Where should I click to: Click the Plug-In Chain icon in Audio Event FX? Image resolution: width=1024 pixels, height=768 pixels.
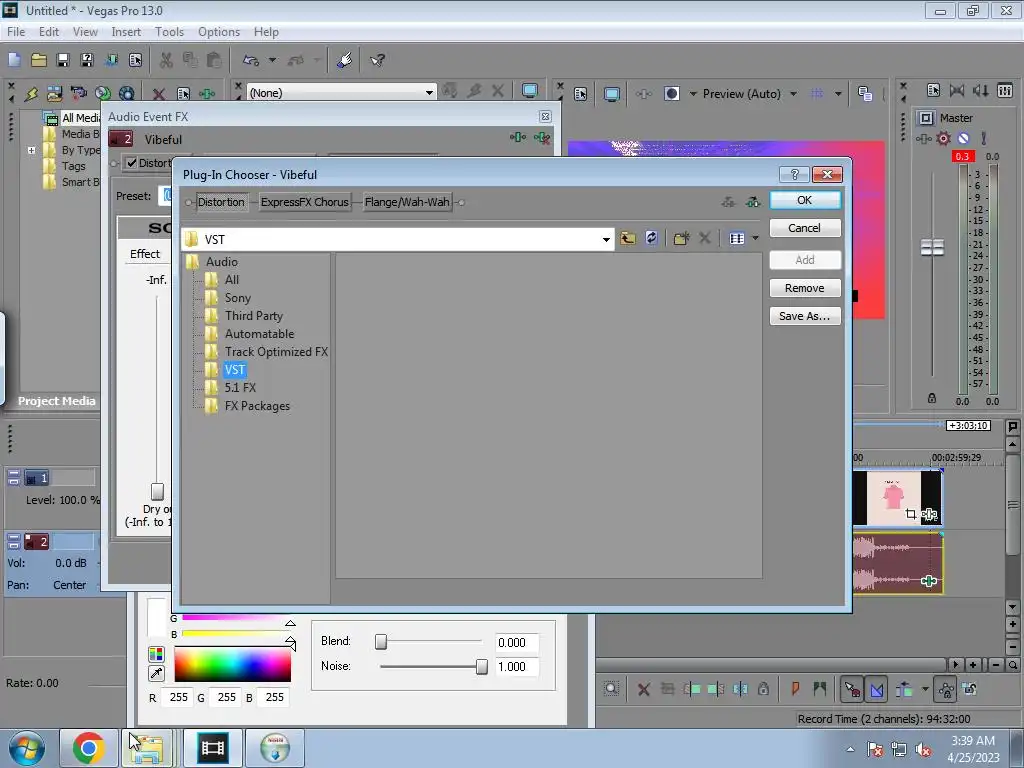click(518, 137)
